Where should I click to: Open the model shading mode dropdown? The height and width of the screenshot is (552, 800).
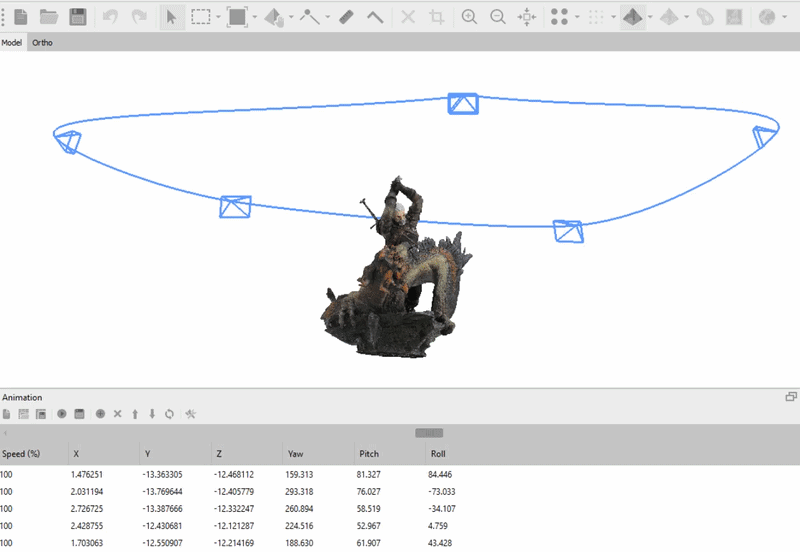point(650,17)
